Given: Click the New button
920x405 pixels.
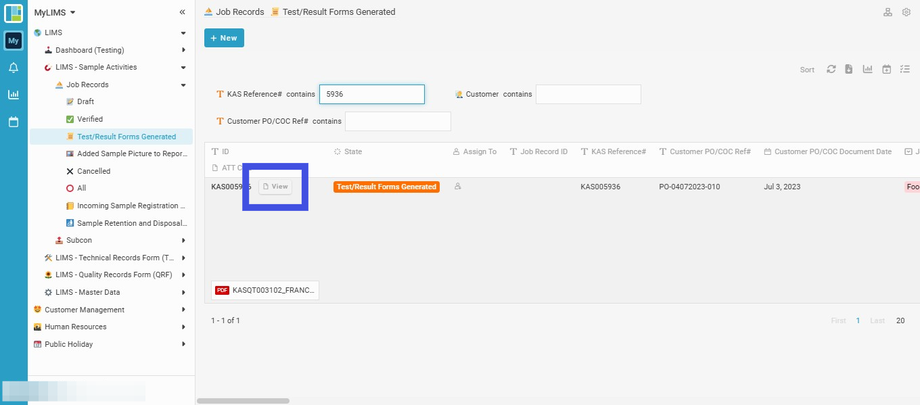Looking at the screenshot, I should pos(224,38).
